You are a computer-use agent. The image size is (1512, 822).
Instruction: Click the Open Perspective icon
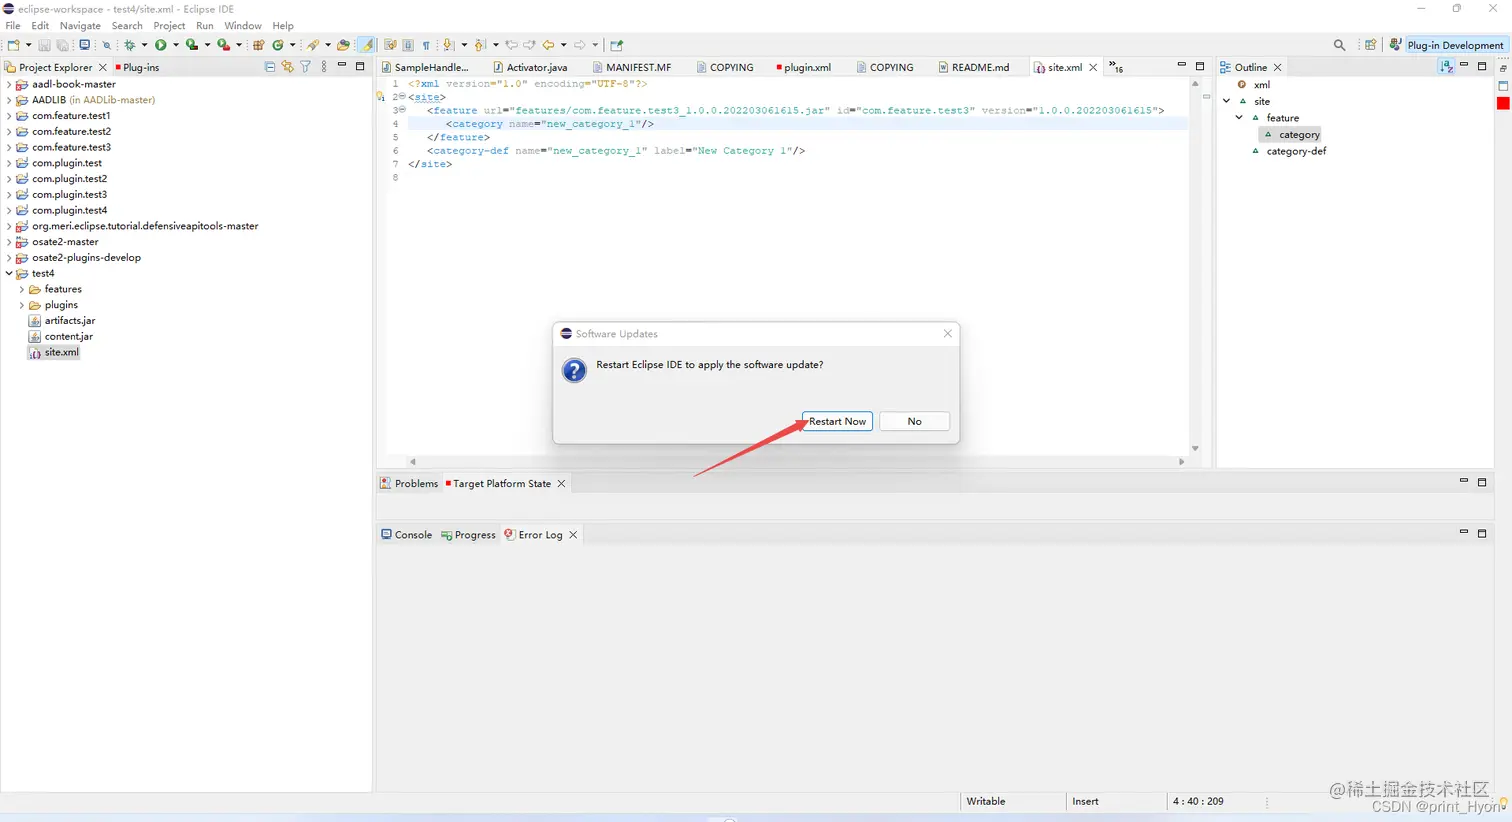(x=1371, y=45)
